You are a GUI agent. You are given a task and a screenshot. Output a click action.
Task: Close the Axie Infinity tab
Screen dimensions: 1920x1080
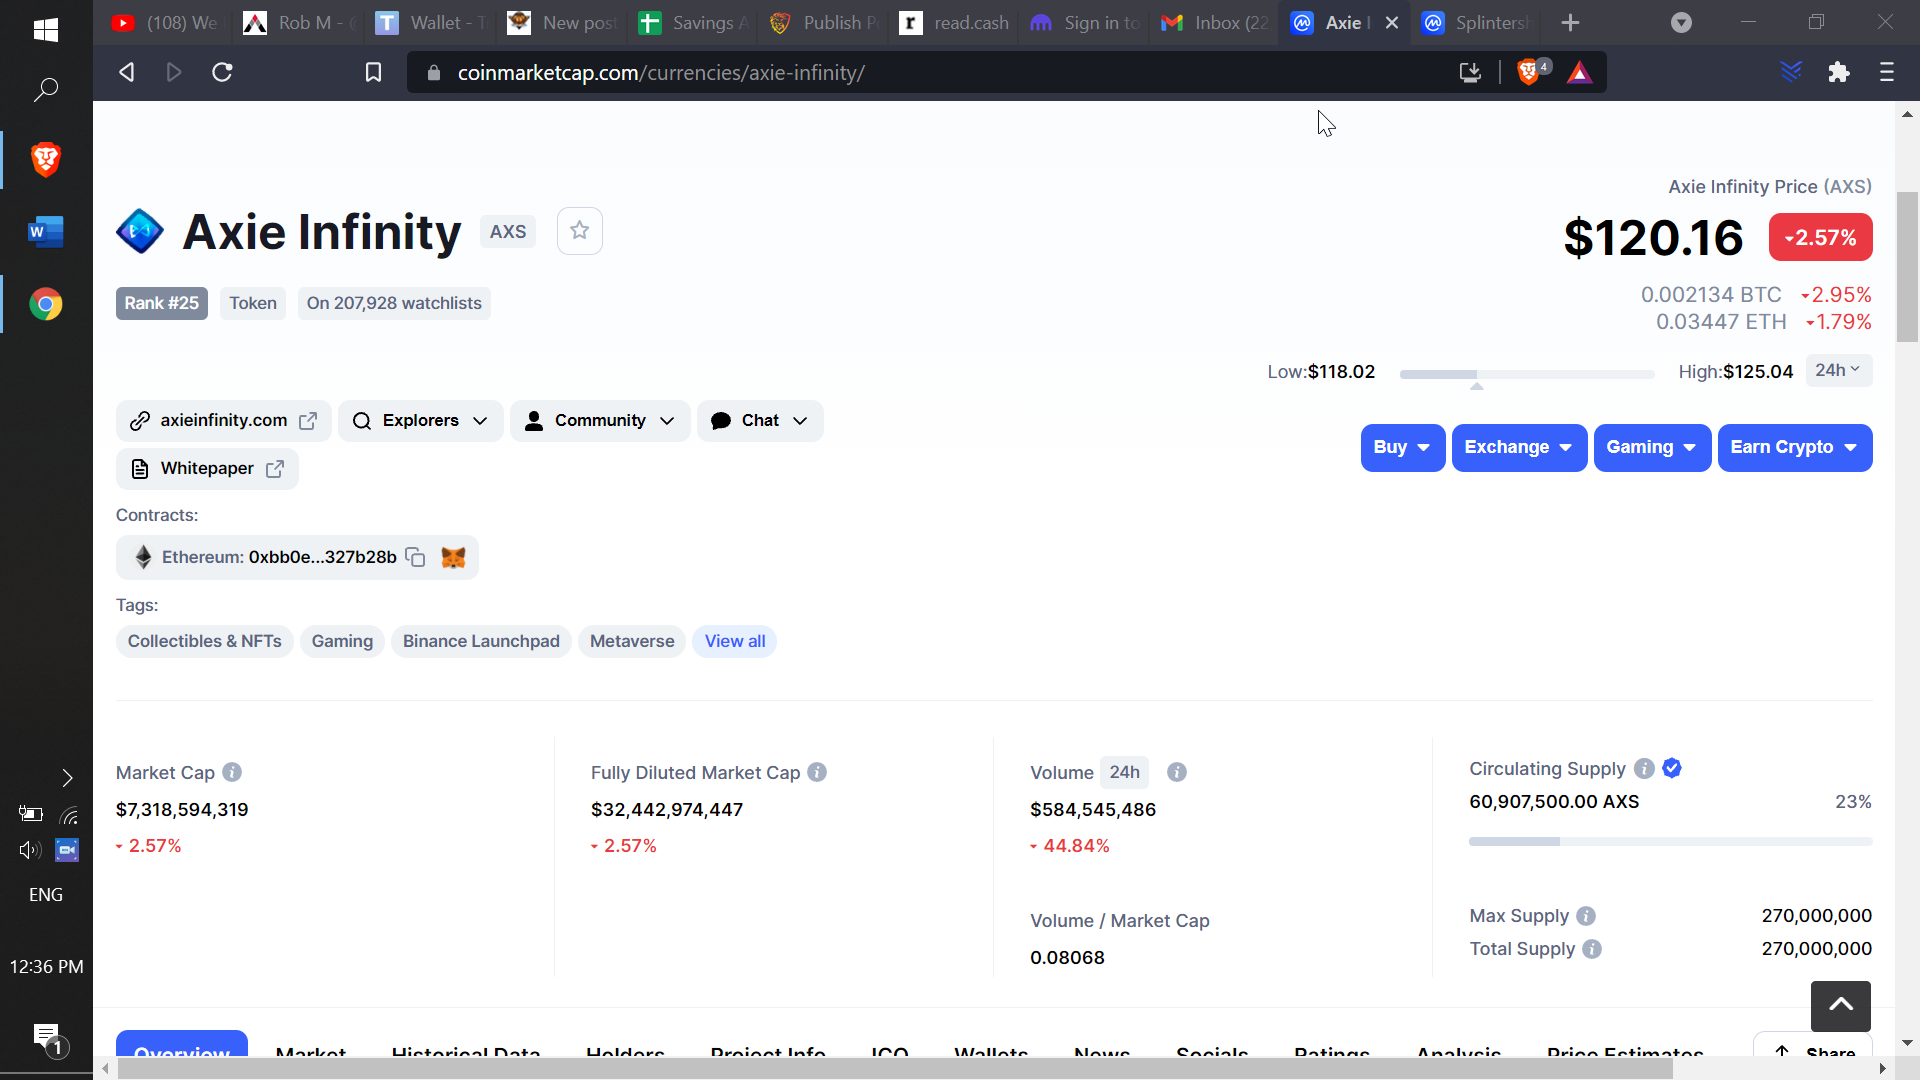[1392, 23]
